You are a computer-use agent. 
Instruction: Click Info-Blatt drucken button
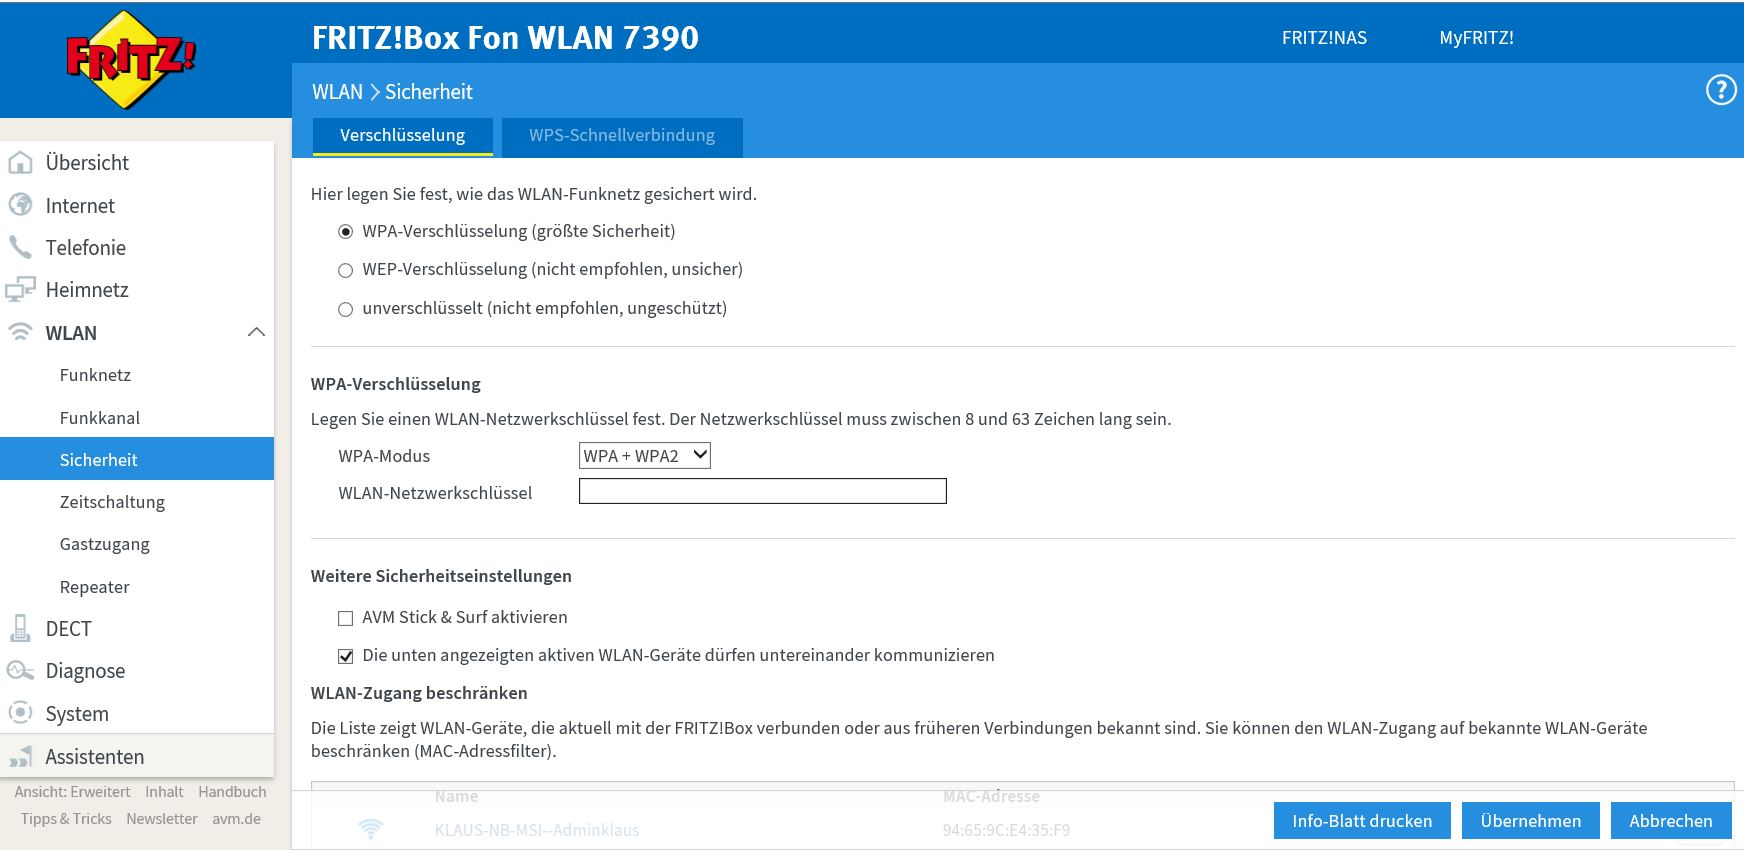(1361, 821)
